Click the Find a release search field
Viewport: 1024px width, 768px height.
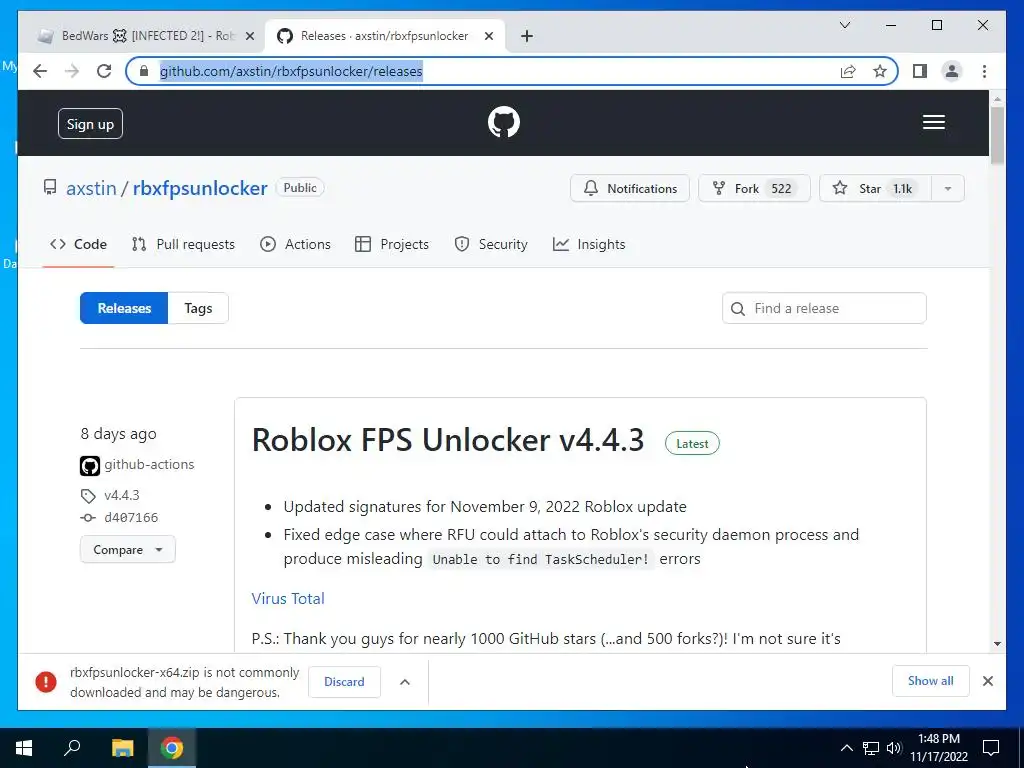click(824, 308)
